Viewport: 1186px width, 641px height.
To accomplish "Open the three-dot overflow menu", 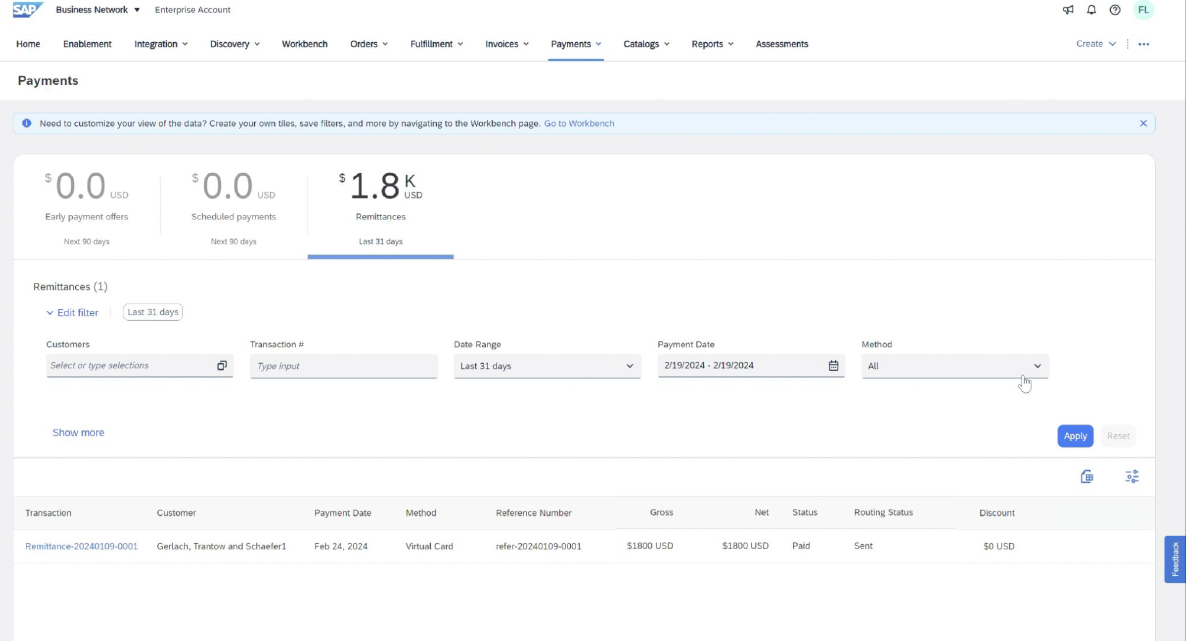I will (1144, 44).
